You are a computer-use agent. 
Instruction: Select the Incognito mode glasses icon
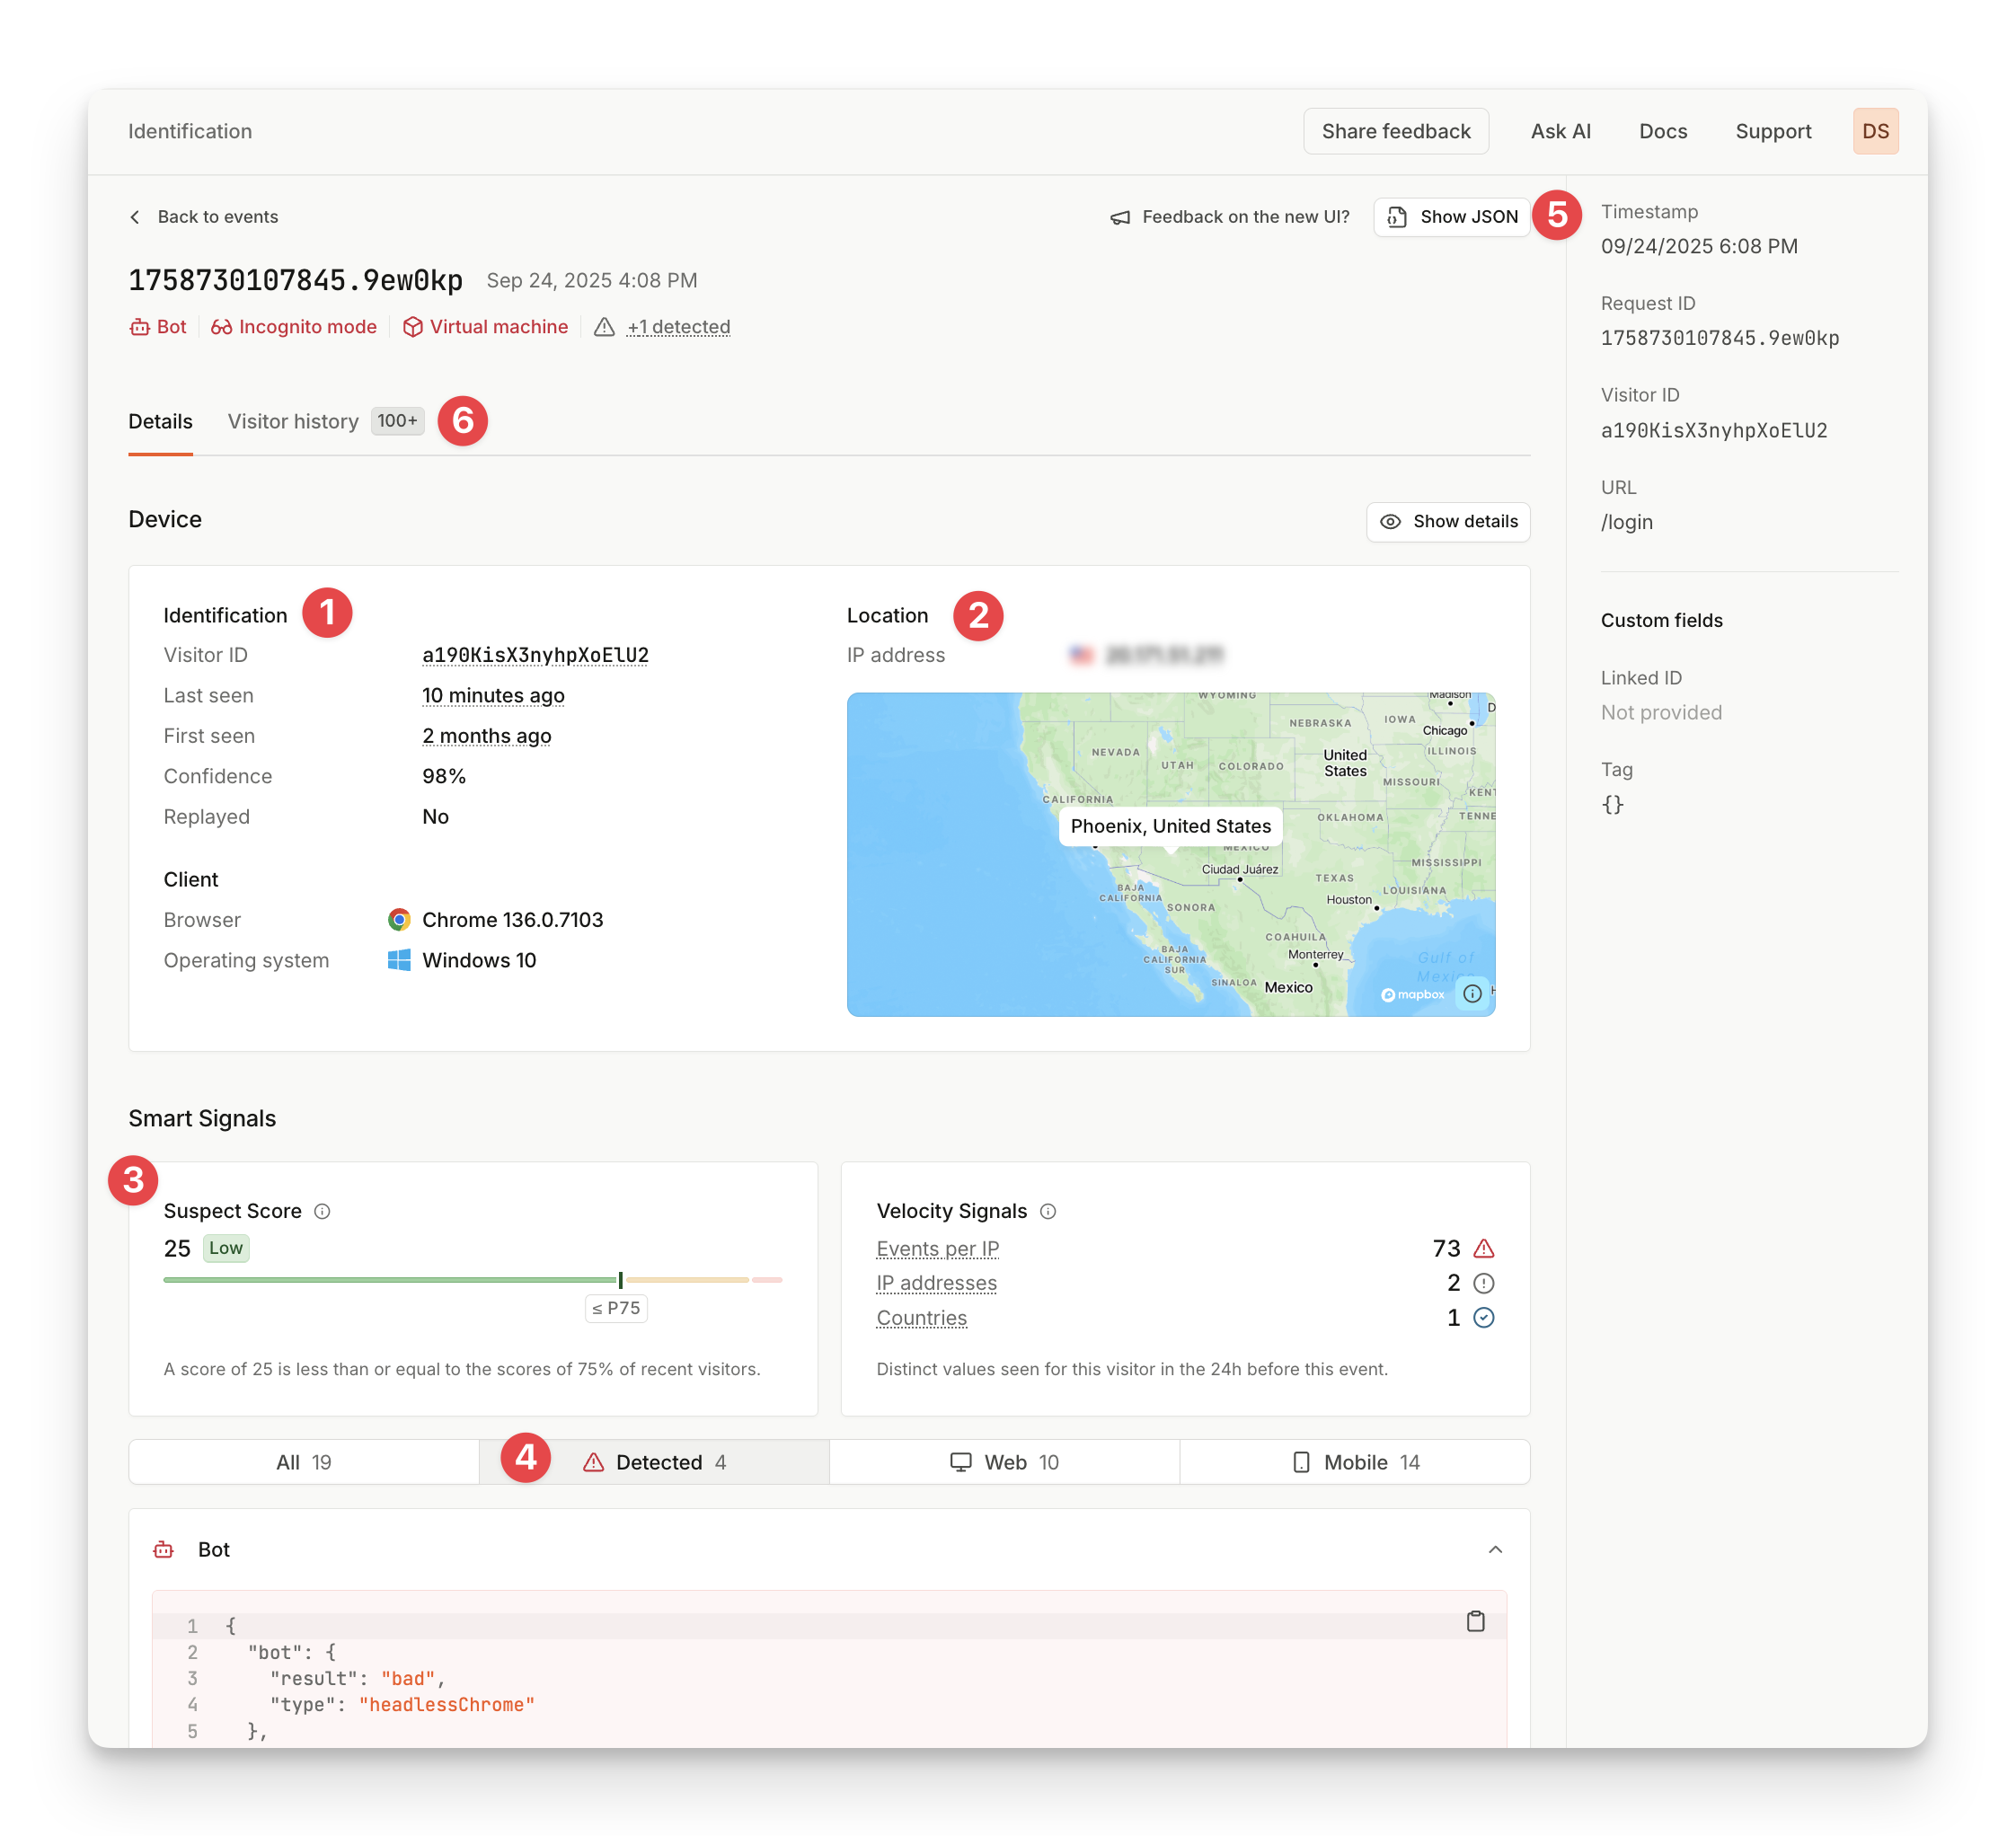(x=221, y=327)
